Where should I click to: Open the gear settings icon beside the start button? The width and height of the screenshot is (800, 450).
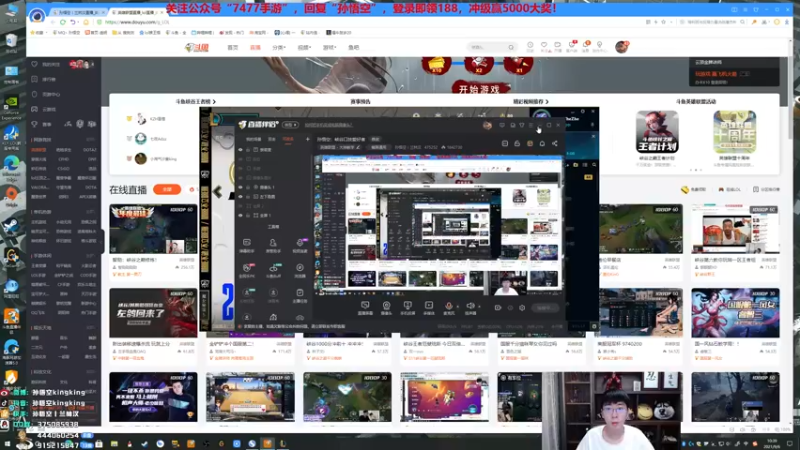pos(522,308)
